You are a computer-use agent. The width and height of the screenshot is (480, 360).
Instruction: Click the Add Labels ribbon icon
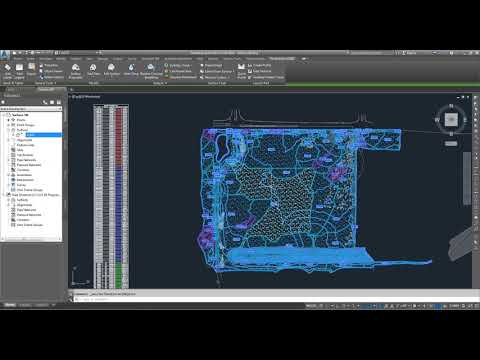tap(7, 68)
